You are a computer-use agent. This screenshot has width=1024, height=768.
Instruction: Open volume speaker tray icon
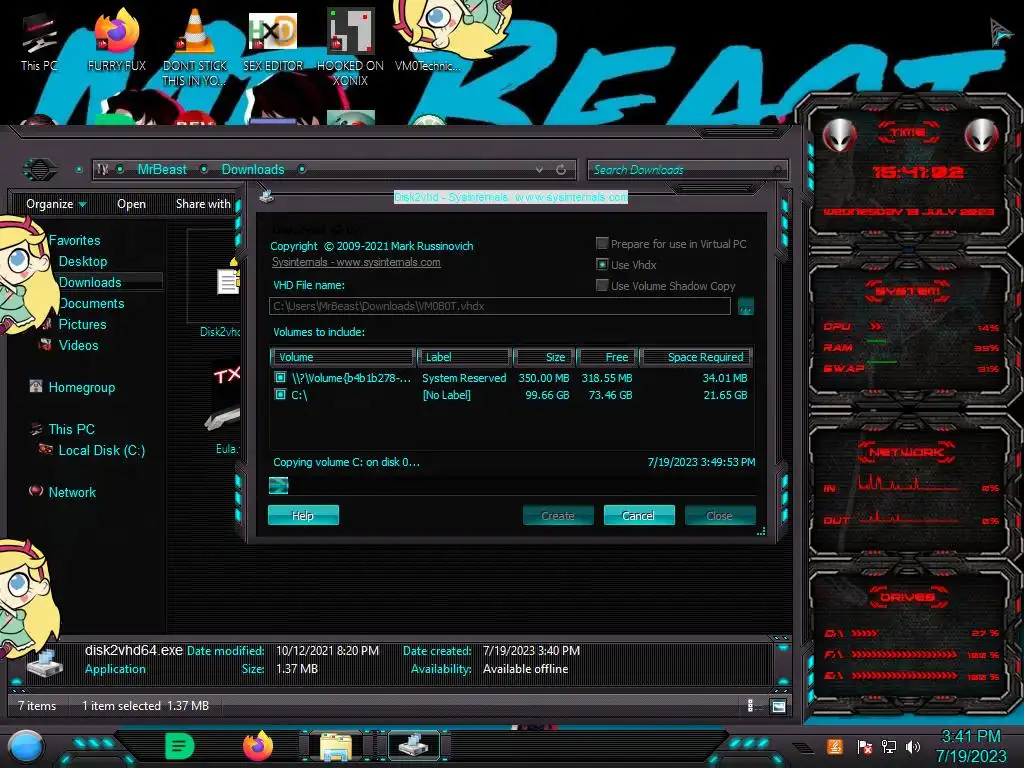click(913, 746)
